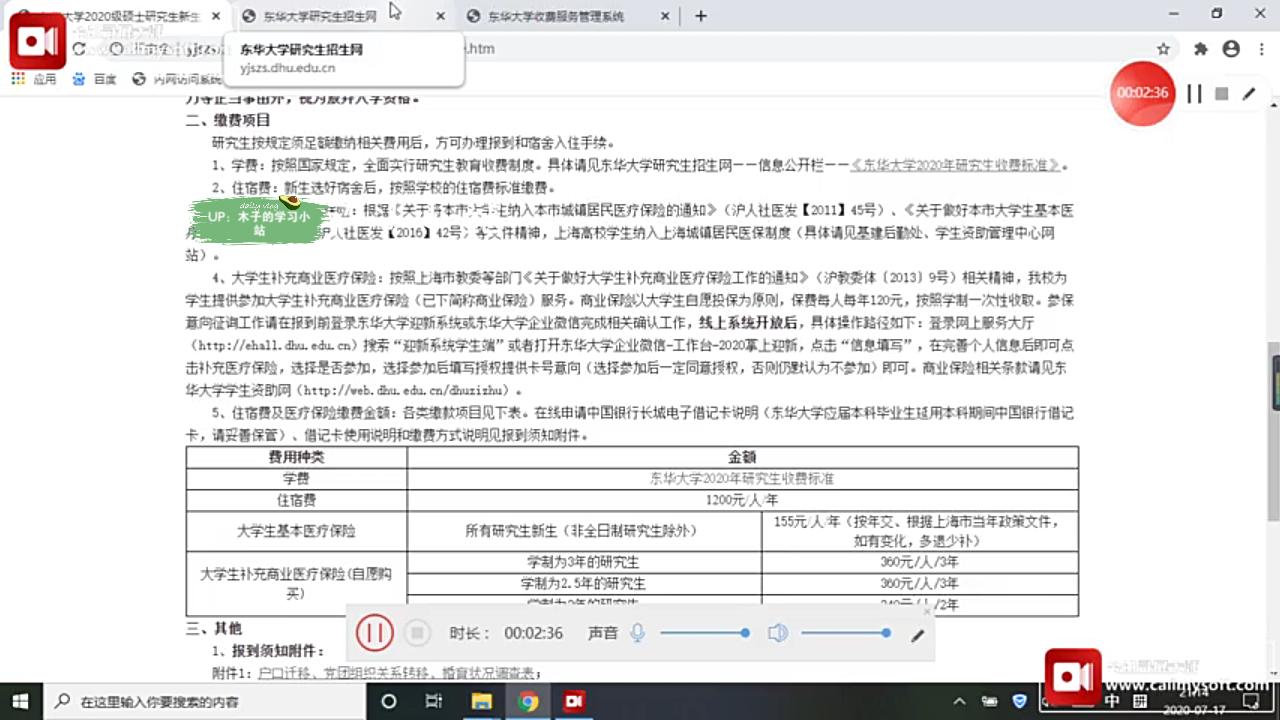Click the 所有研究生新生 table cell
Viewport: 1280px width, 720px height.
(x=584, y=531)
